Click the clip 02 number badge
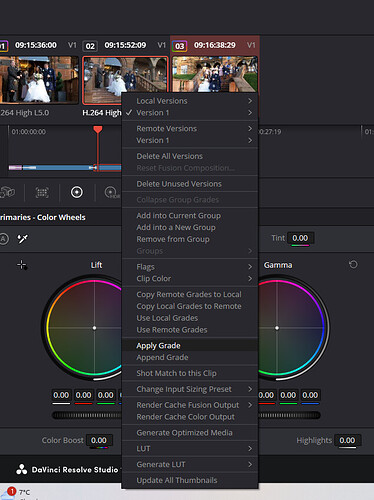 pos(90,46)
